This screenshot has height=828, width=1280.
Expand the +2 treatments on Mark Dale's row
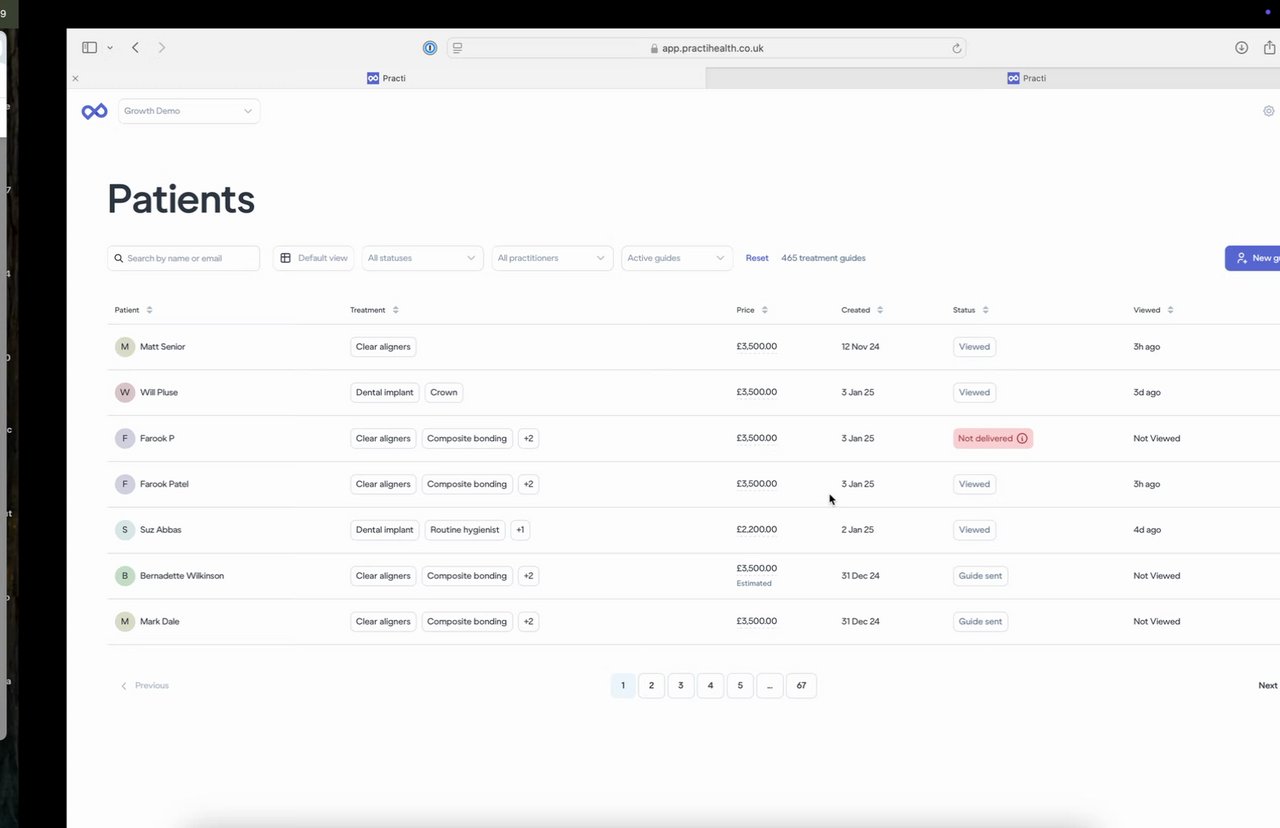click(x=529, y=621)
